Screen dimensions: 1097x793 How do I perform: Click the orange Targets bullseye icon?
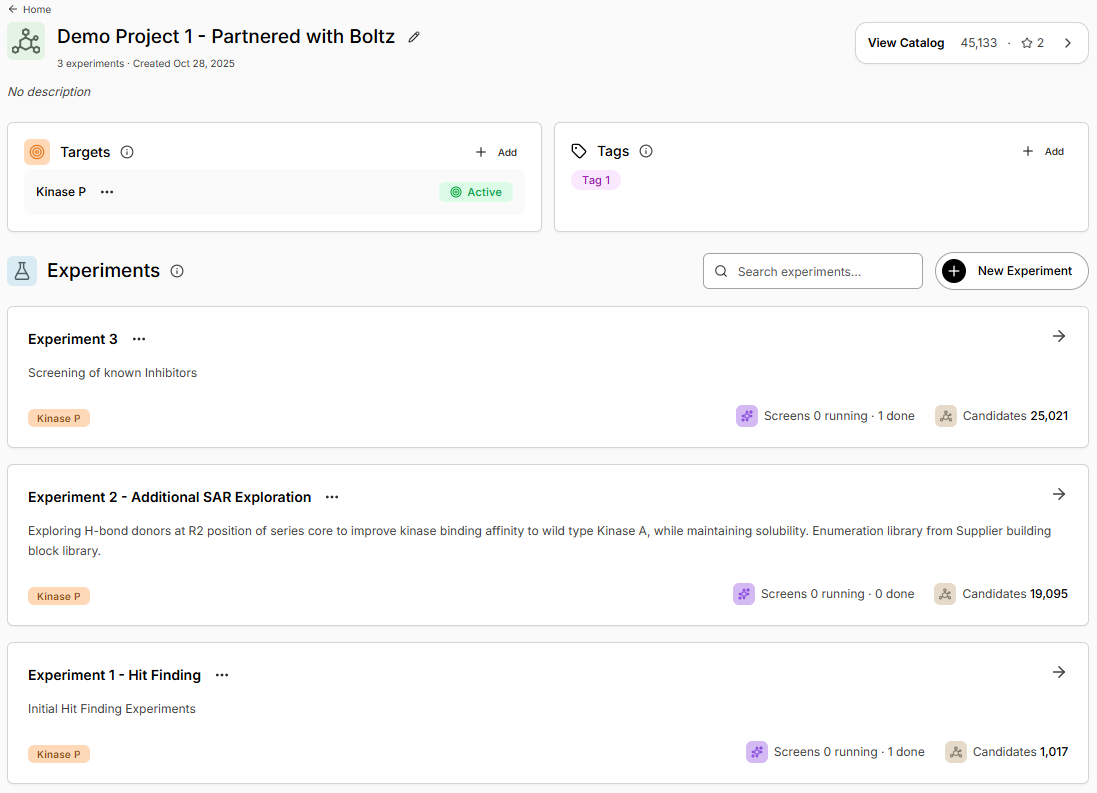(x=37, y=152)
